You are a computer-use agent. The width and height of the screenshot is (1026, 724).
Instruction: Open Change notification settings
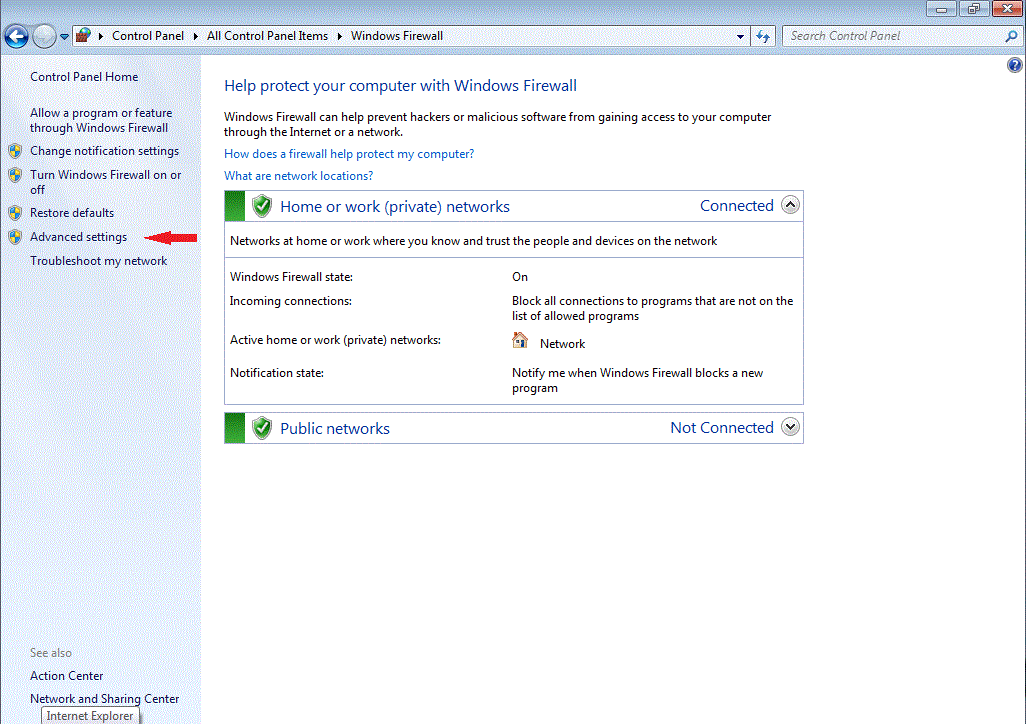point(104,151)
